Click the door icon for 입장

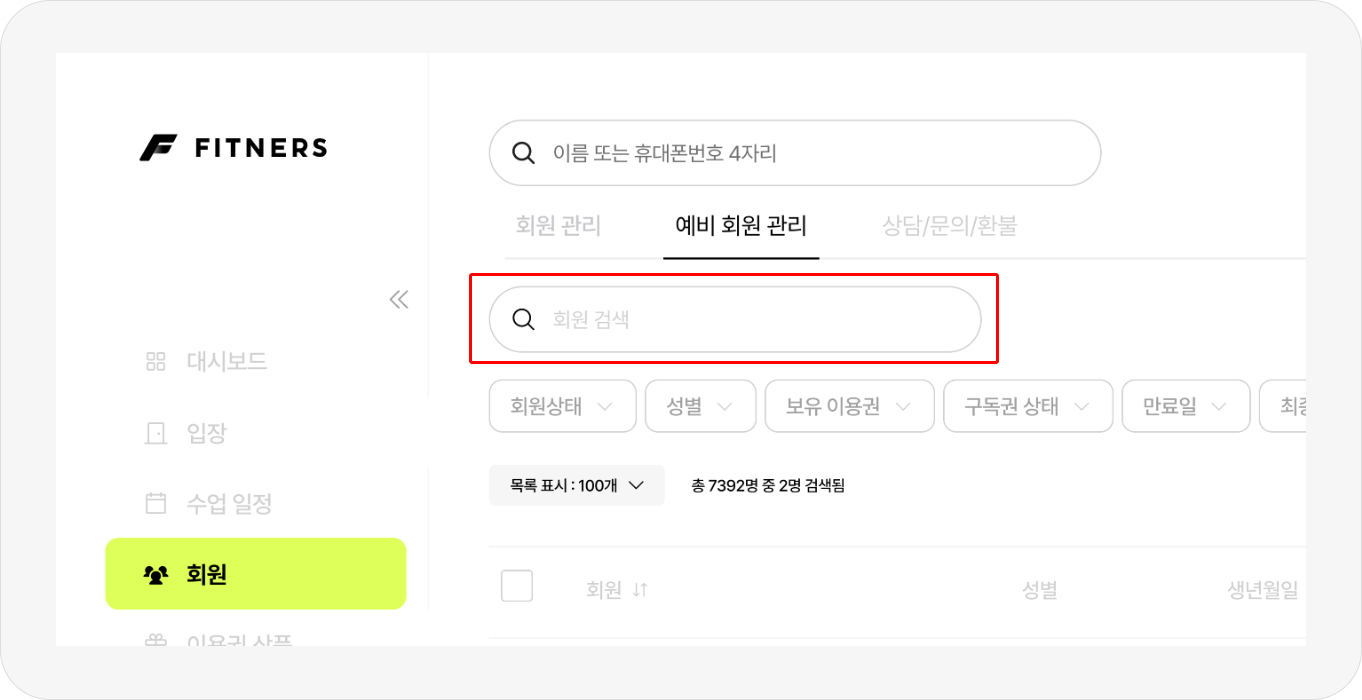click(156, 433)
